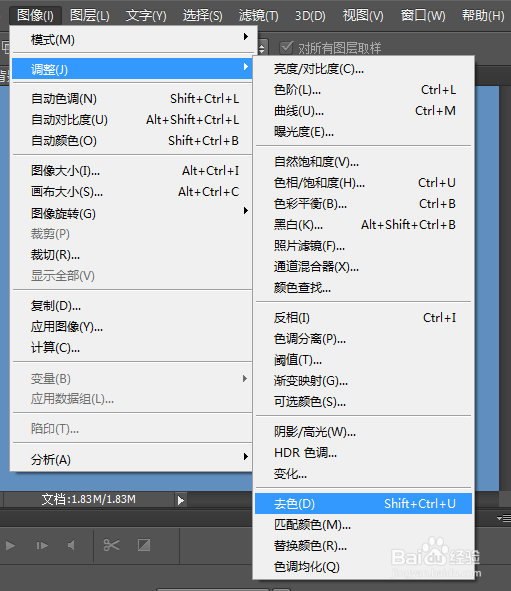Viewport: 511px width, 591px height.
Task: Open 色调分离(P)... adjustment
Action: [x=363, y=339]
